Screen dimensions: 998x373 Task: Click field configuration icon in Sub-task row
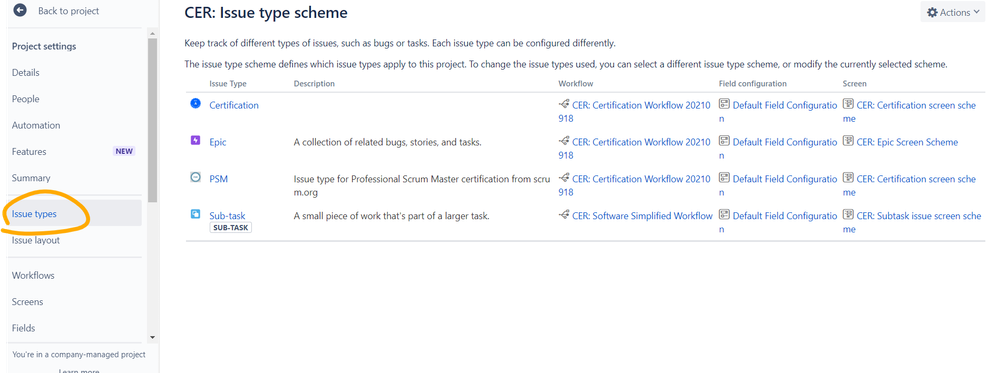pyautogui.click(x=724, y=215)
